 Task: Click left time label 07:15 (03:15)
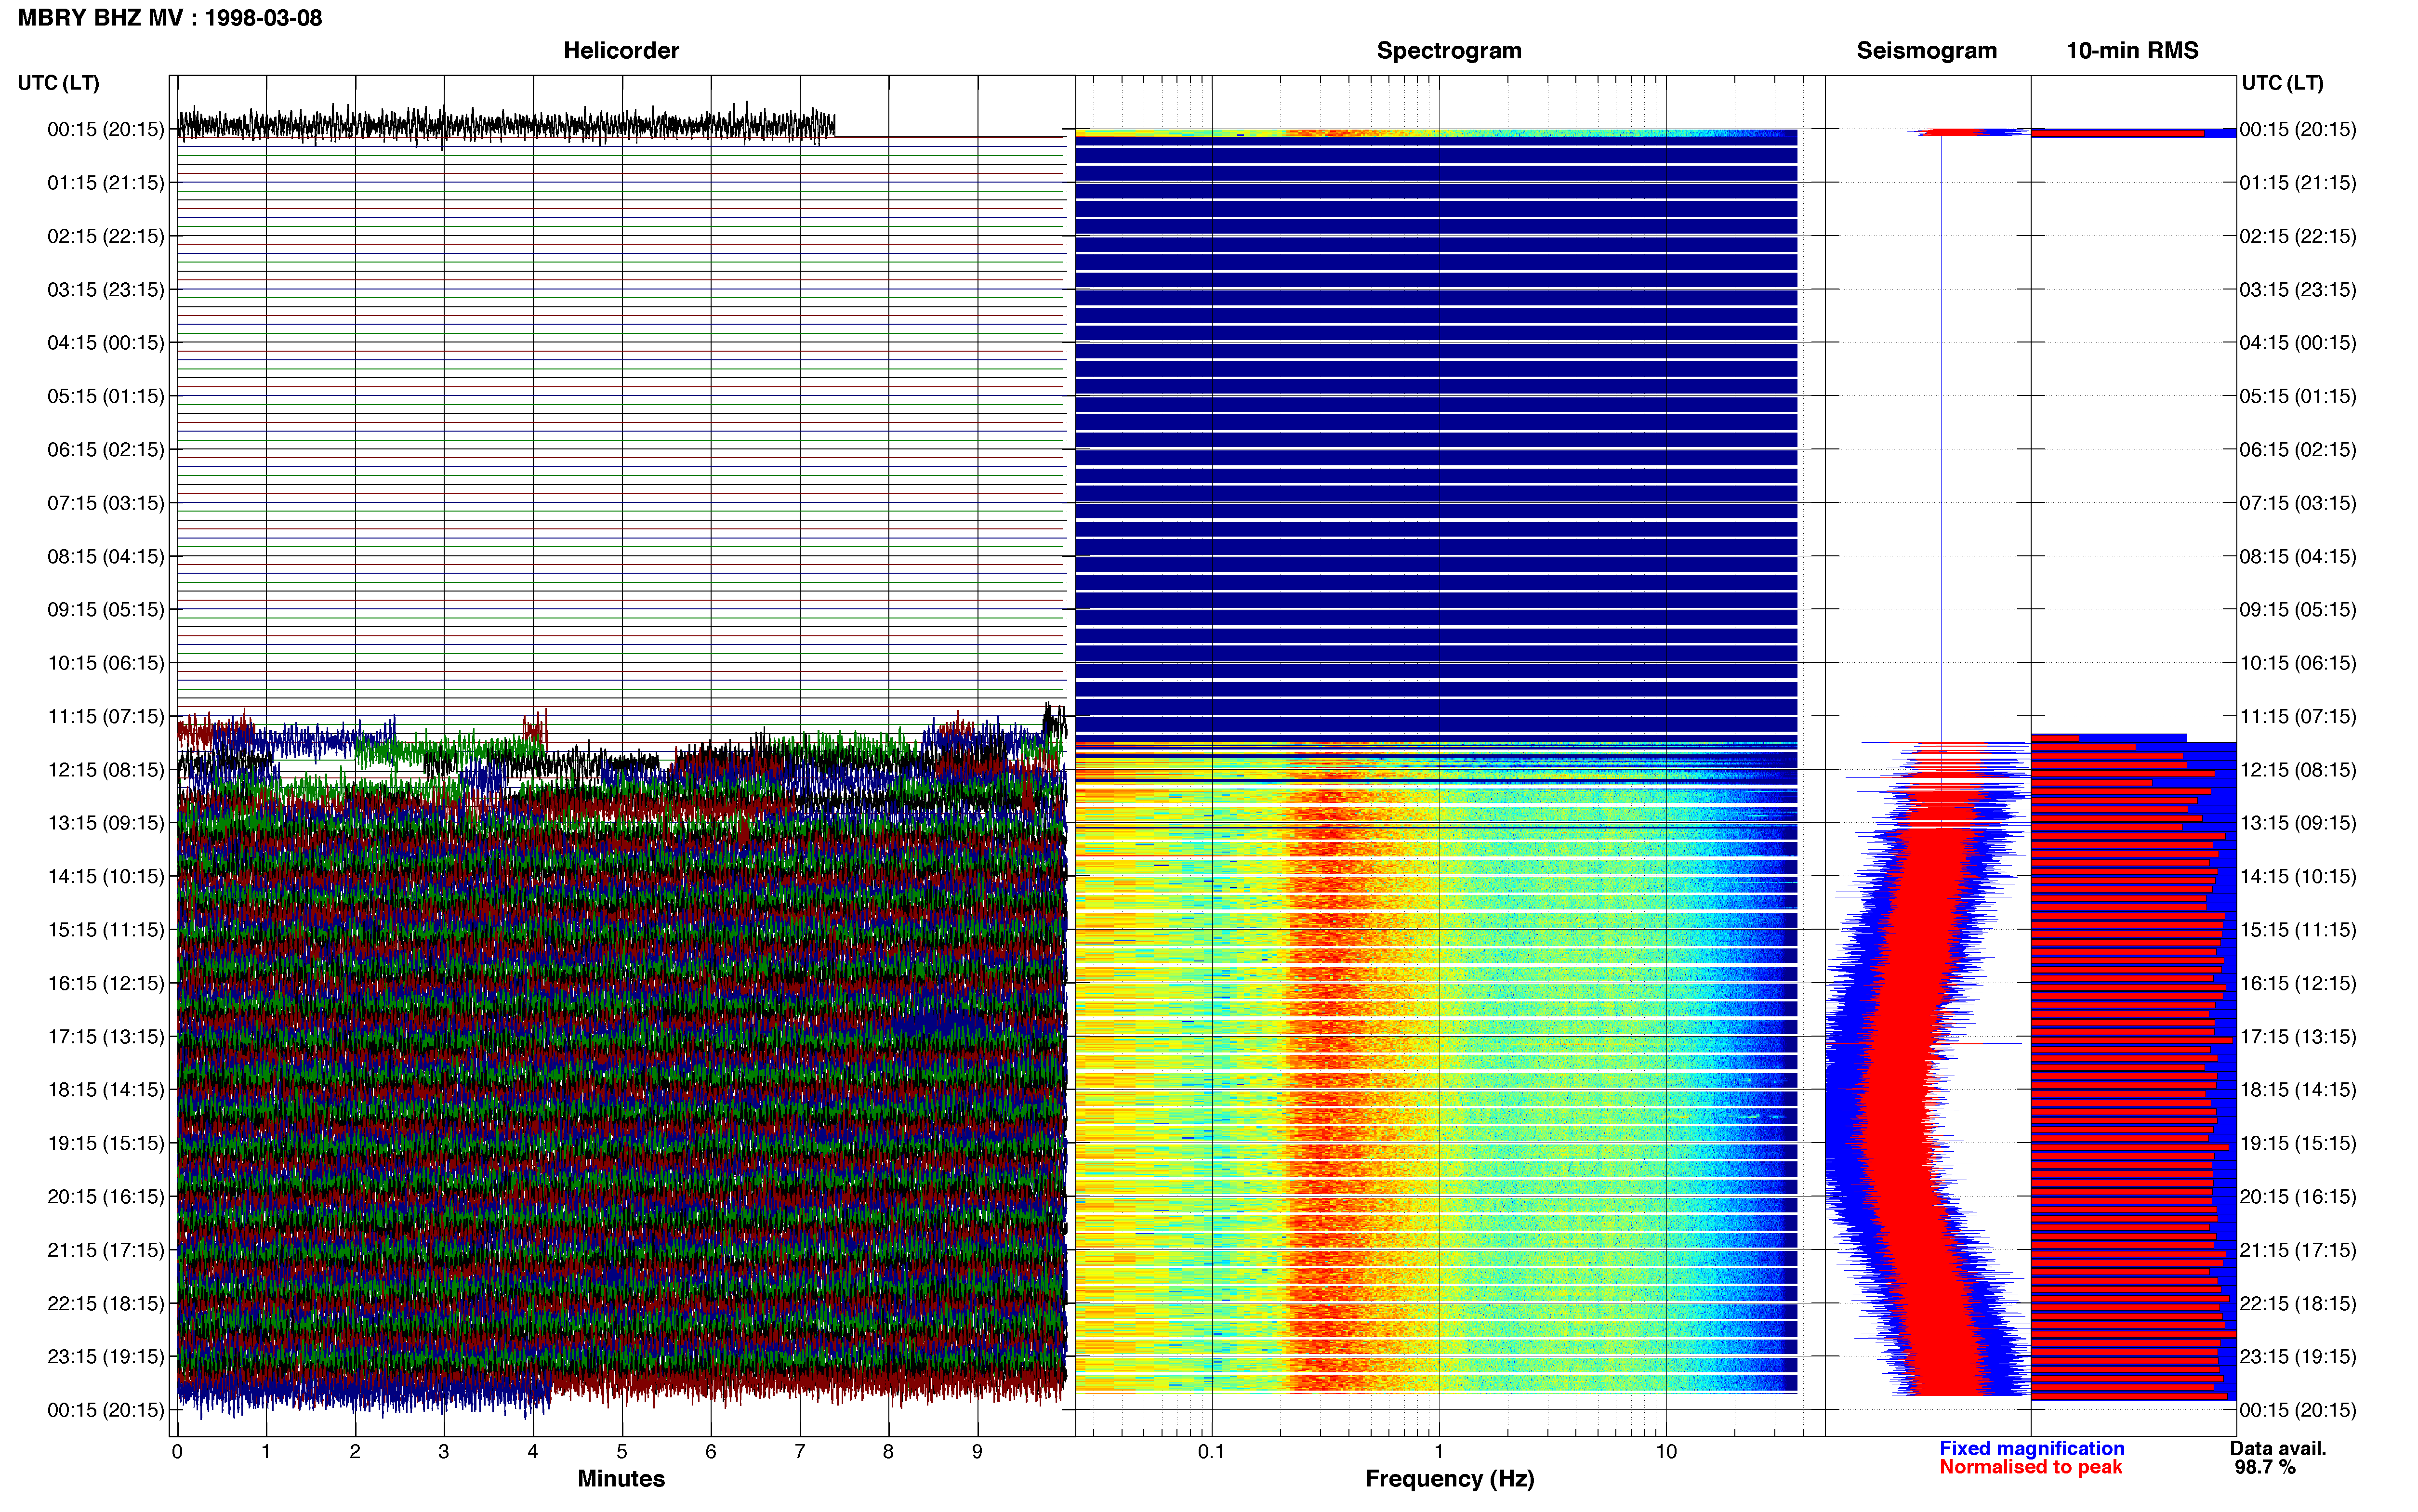pos(106,503)
